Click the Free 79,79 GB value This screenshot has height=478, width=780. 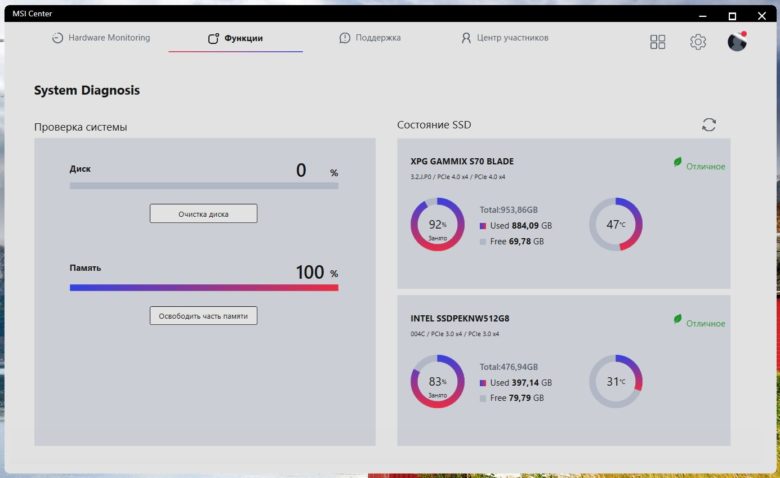tap(517, 398)
